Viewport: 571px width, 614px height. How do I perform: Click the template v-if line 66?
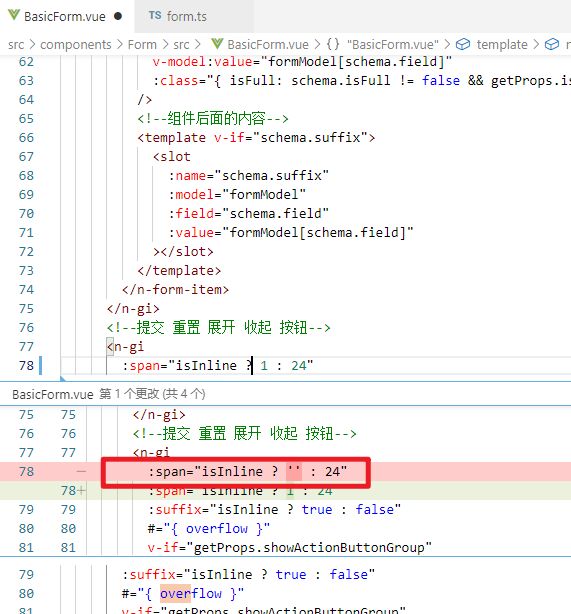tap(256, 138)
